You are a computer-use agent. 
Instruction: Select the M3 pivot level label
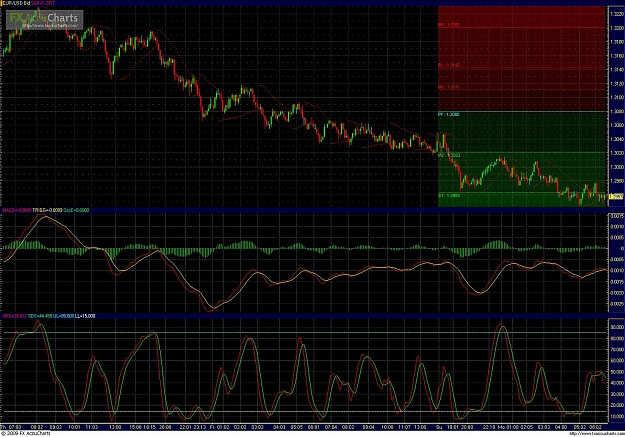coord(448,87)
